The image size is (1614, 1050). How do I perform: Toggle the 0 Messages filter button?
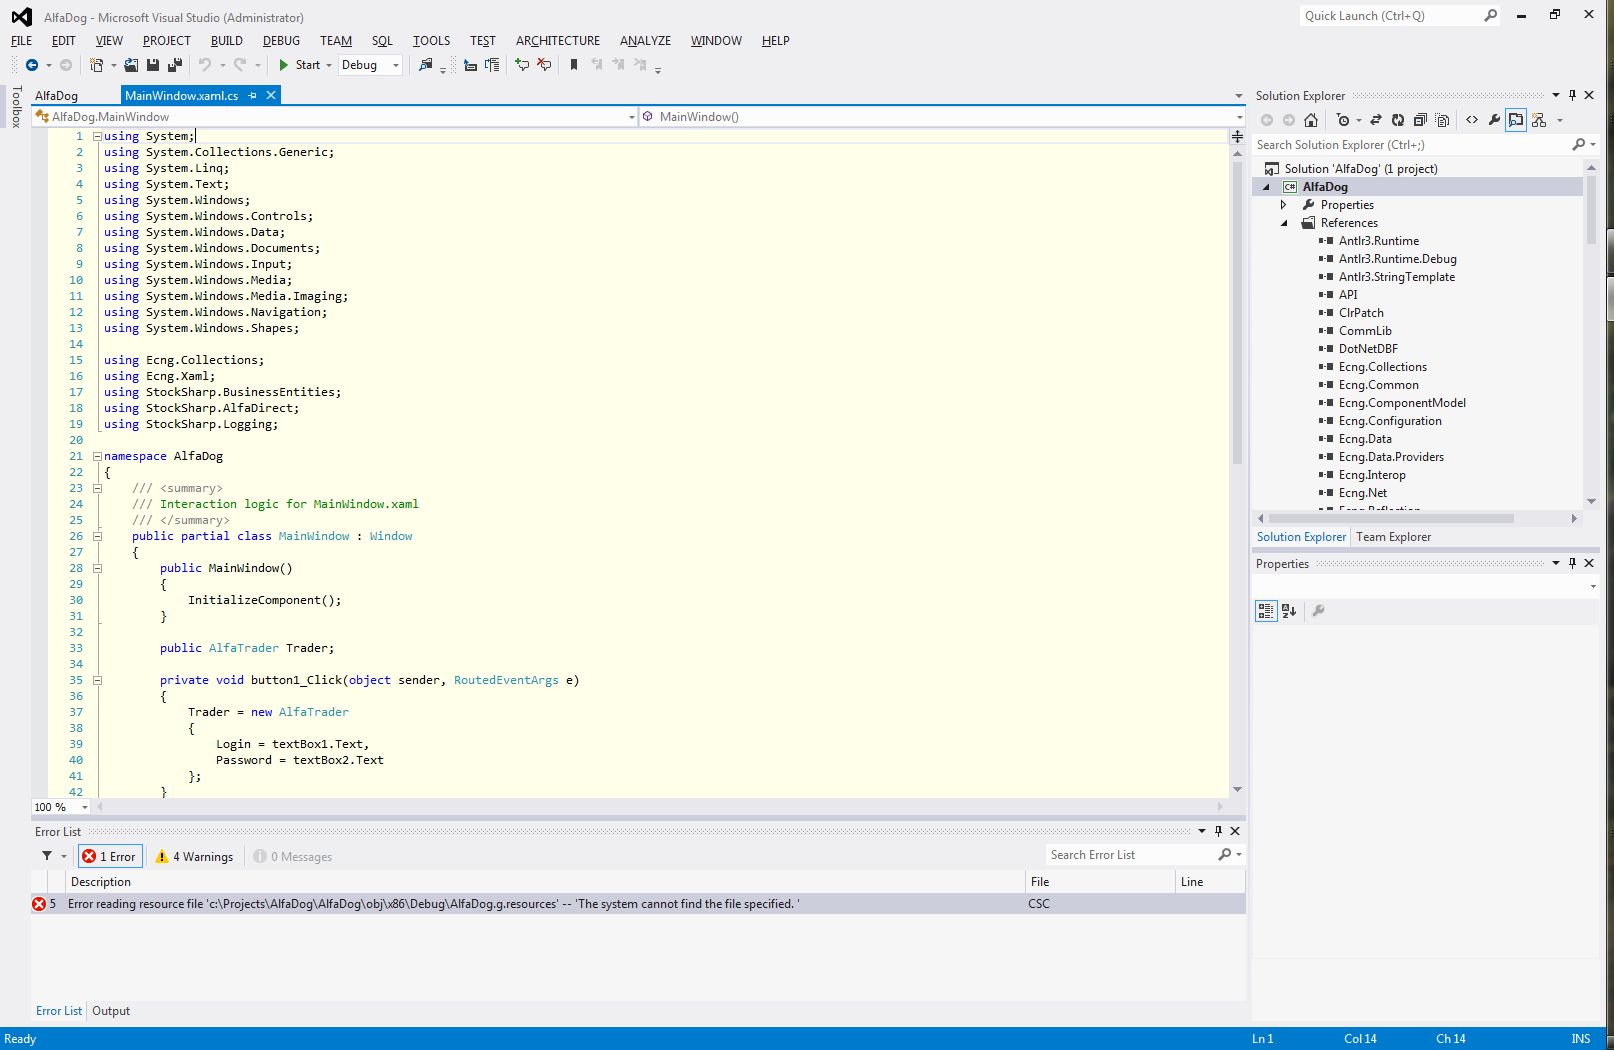point(292,856)
